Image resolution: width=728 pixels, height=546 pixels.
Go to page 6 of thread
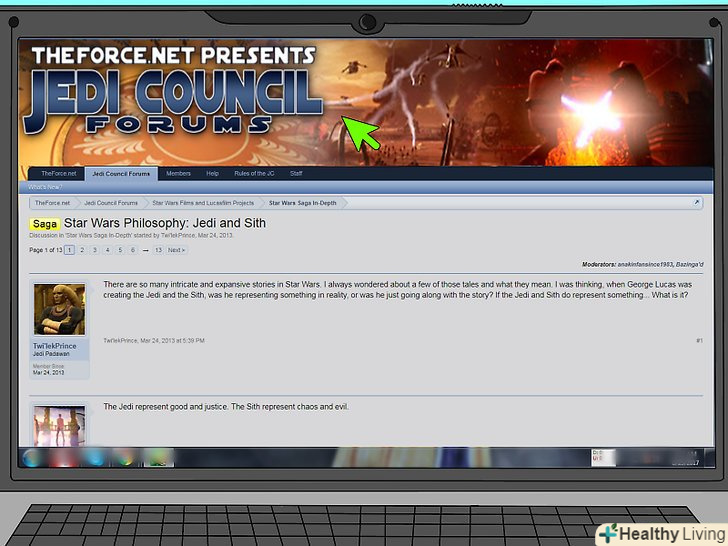click(133, 250)
